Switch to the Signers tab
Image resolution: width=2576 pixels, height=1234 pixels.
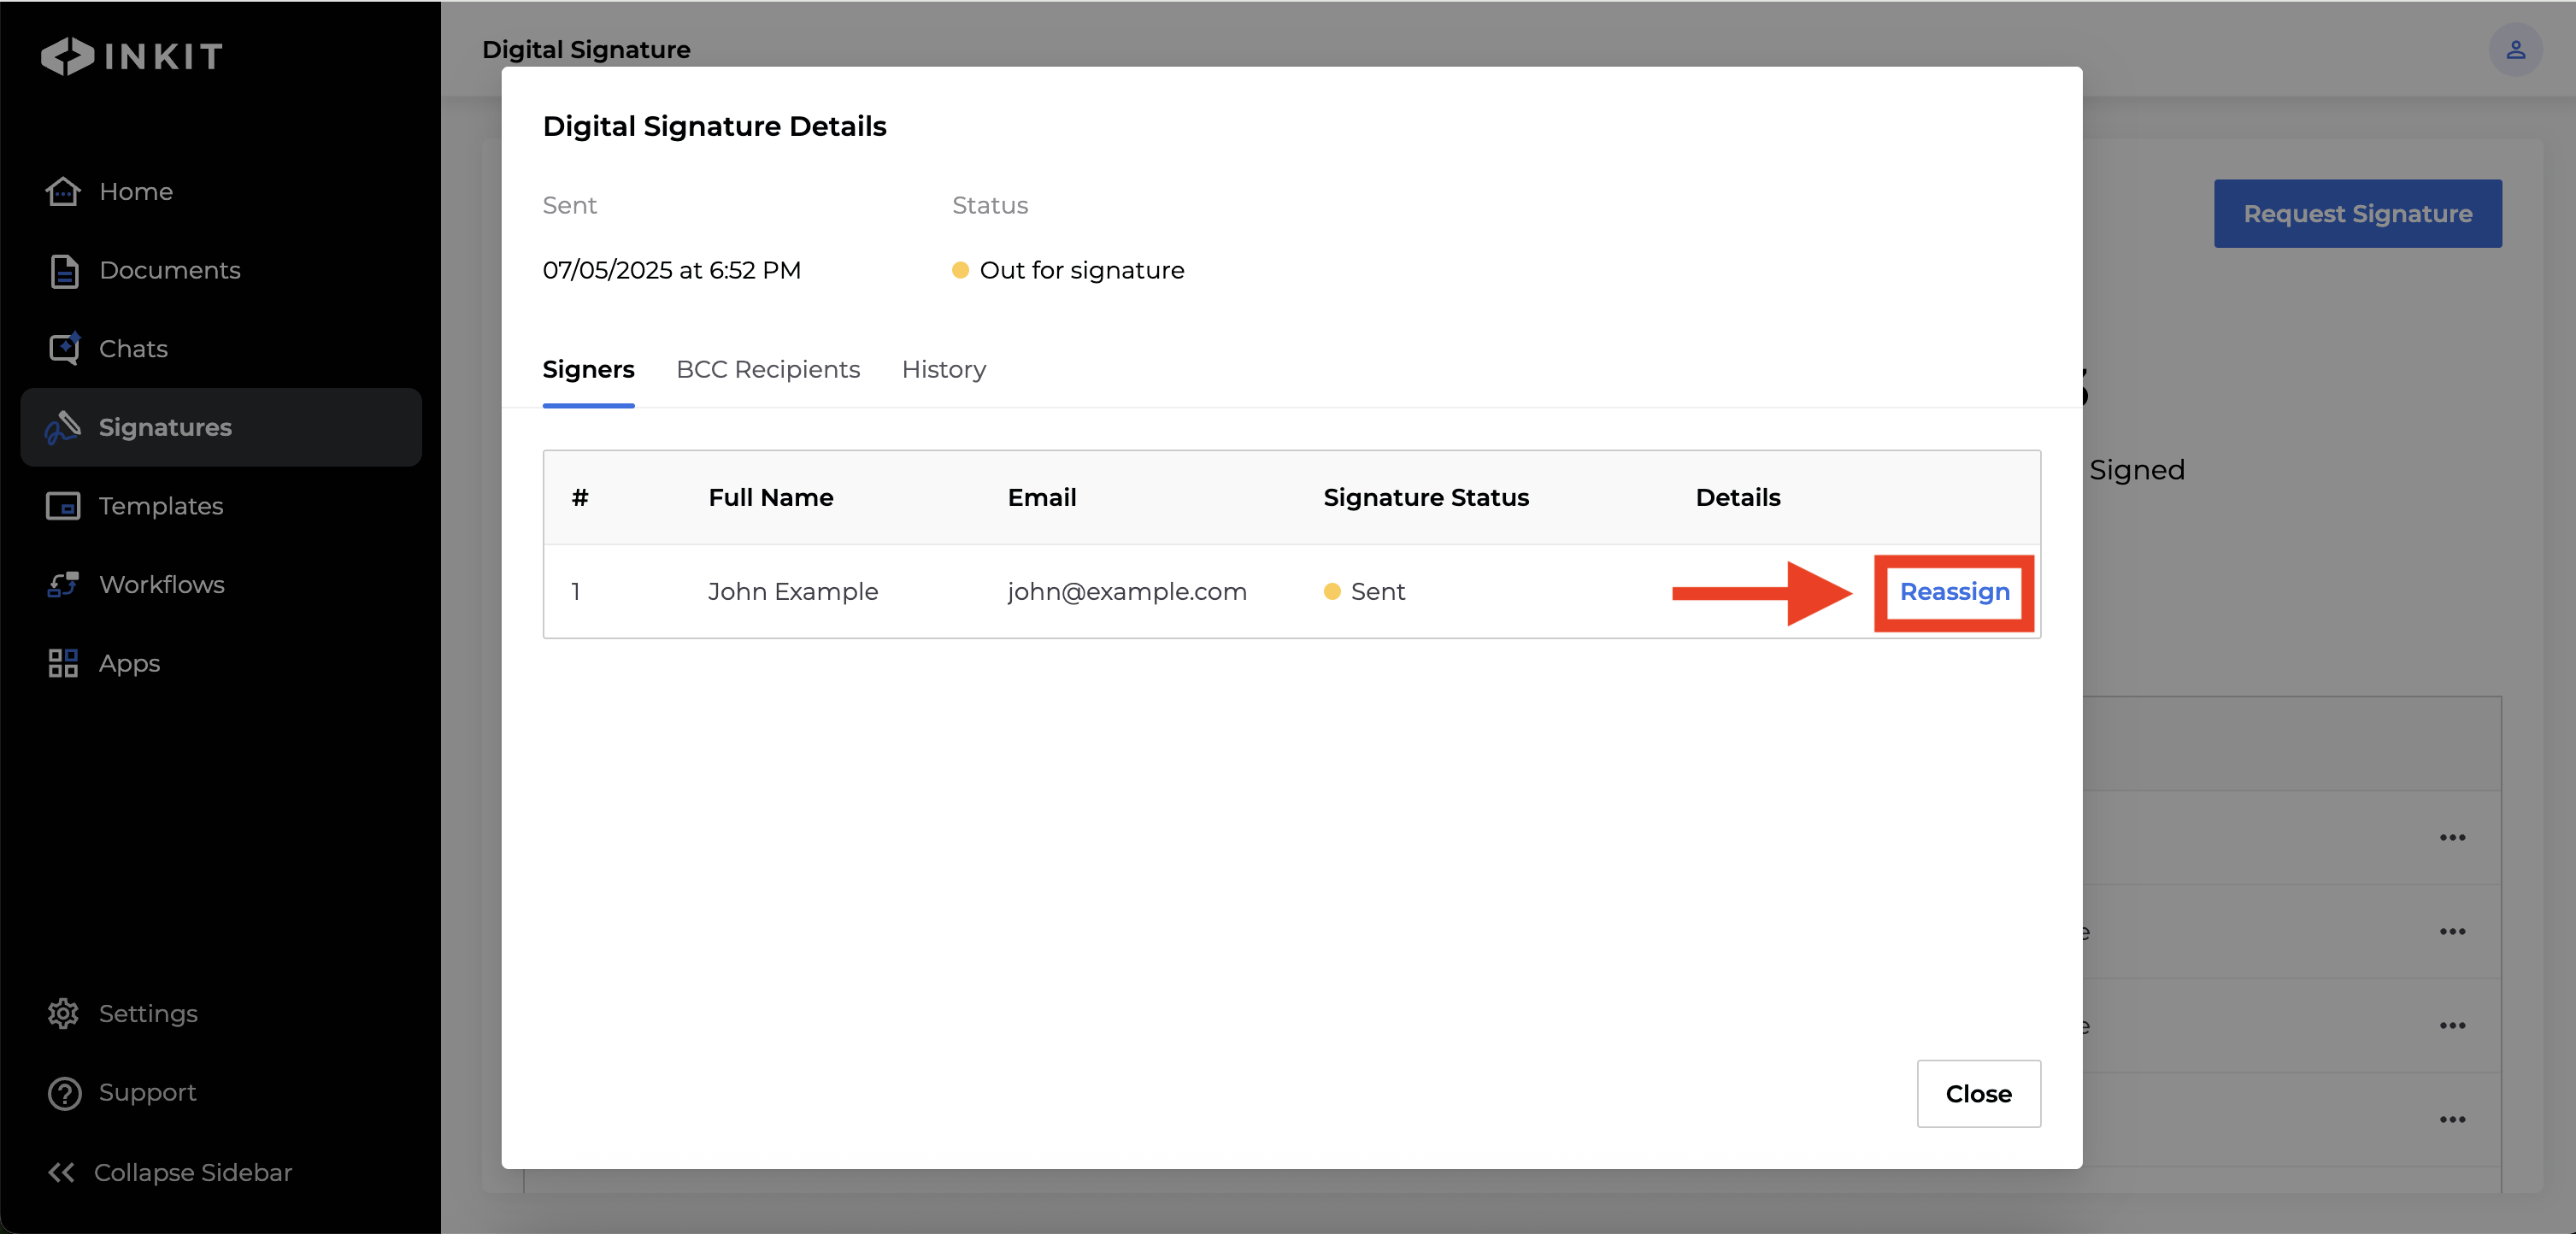click(588, 370)
